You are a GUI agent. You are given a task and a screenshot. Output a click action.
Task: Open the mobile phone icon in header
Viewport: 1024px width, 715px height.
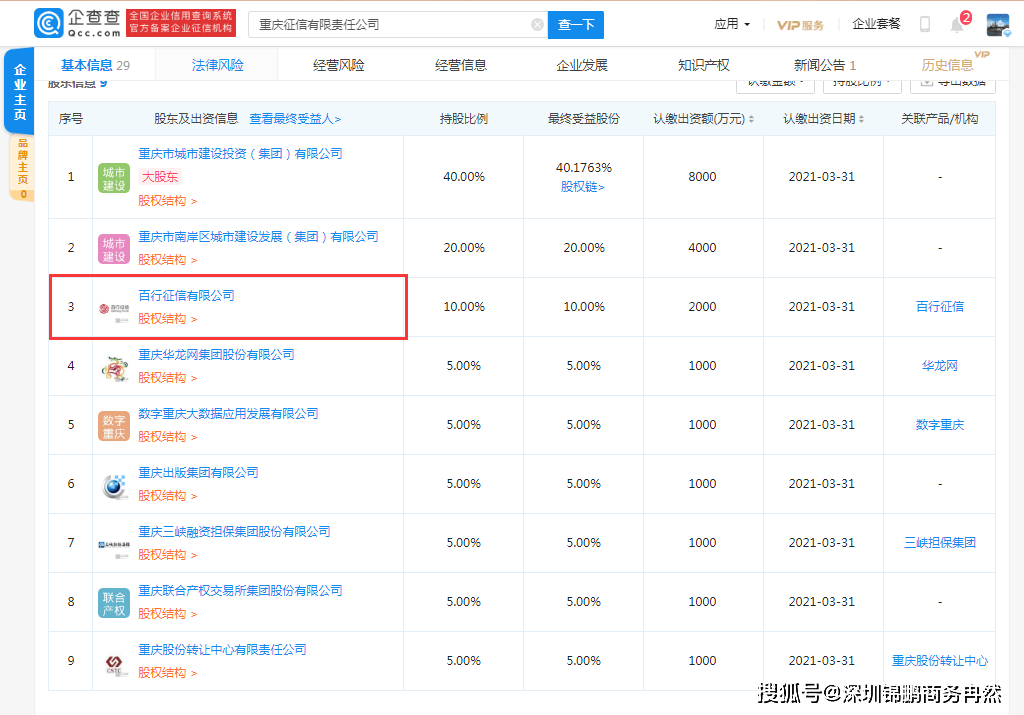pyautogui.click(x=925, y=25)
